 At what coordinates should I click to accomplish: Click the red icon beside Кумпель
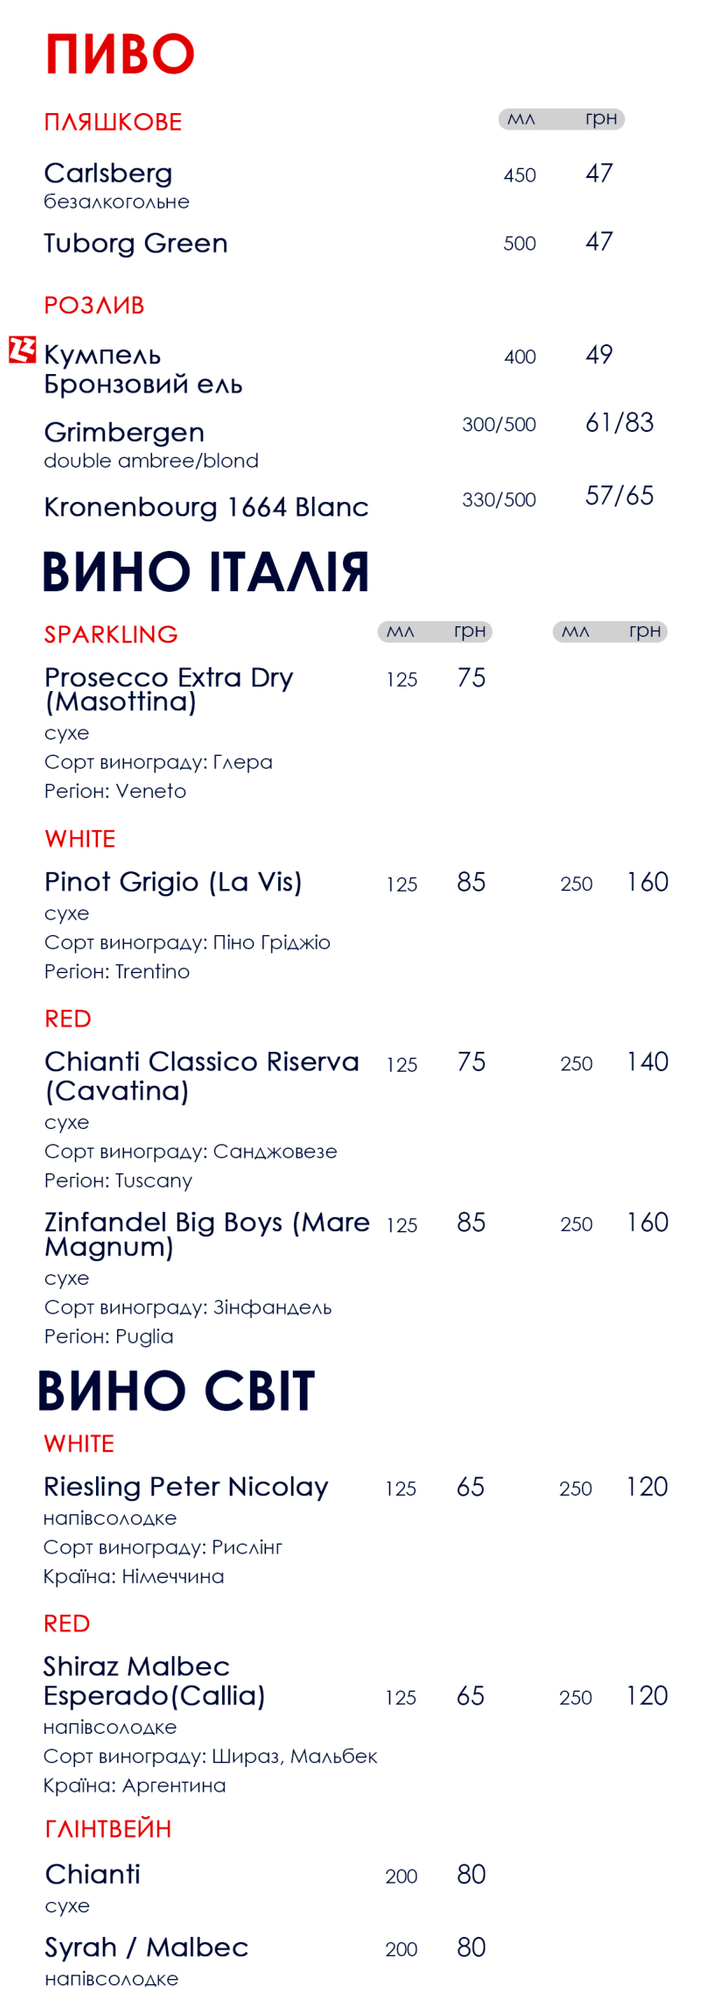[x=22, y=350]
